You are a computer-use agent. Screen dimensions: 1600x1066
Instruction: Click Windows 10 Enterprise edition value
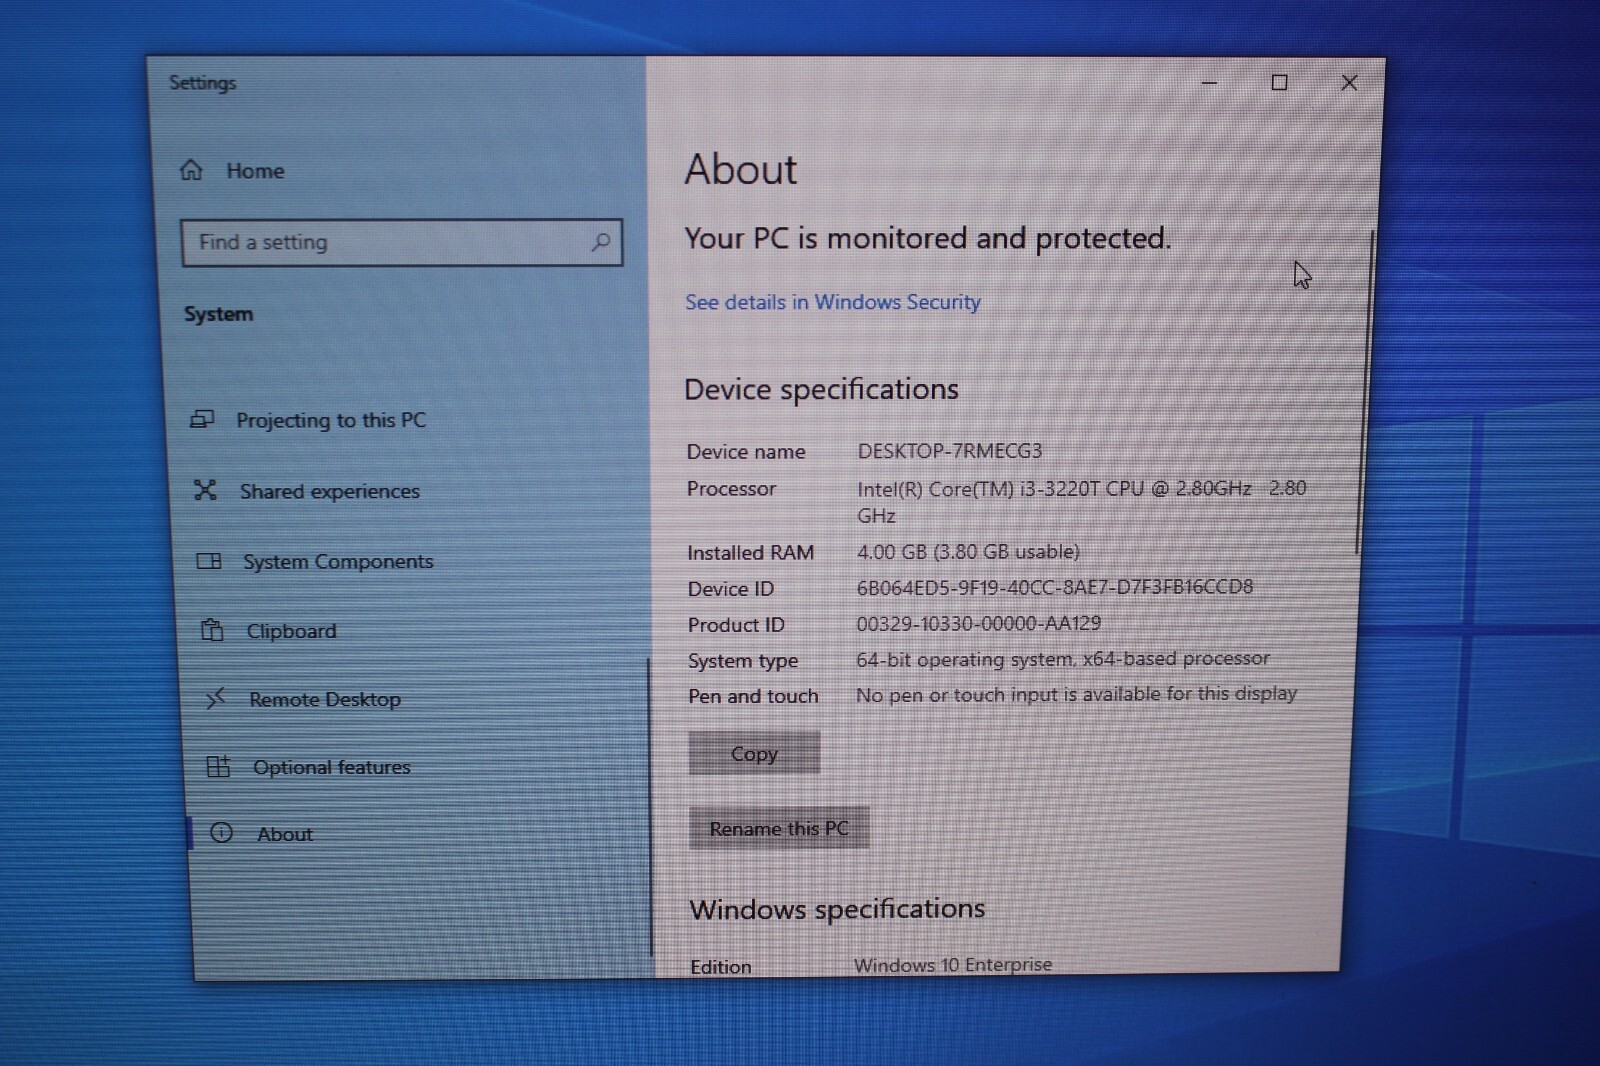pos(953,965)
